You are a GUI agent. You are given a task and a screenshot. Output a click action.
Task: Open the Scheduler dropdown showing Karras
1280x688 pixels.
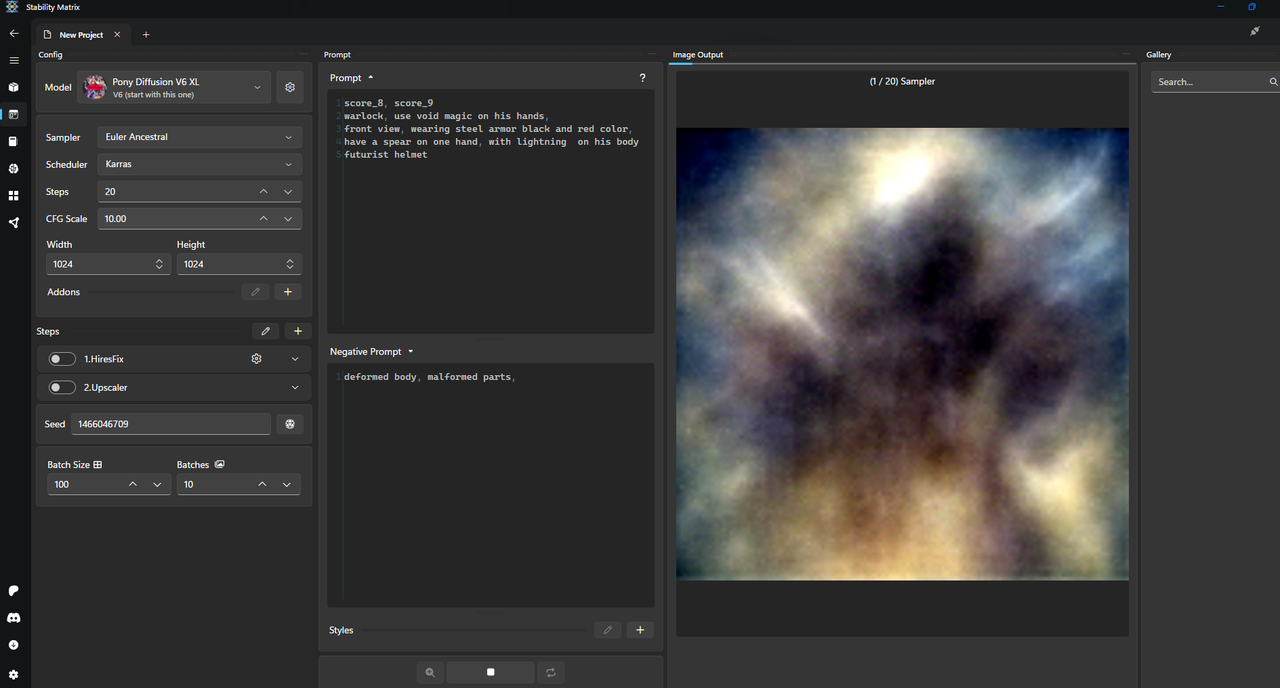[200, 164]
